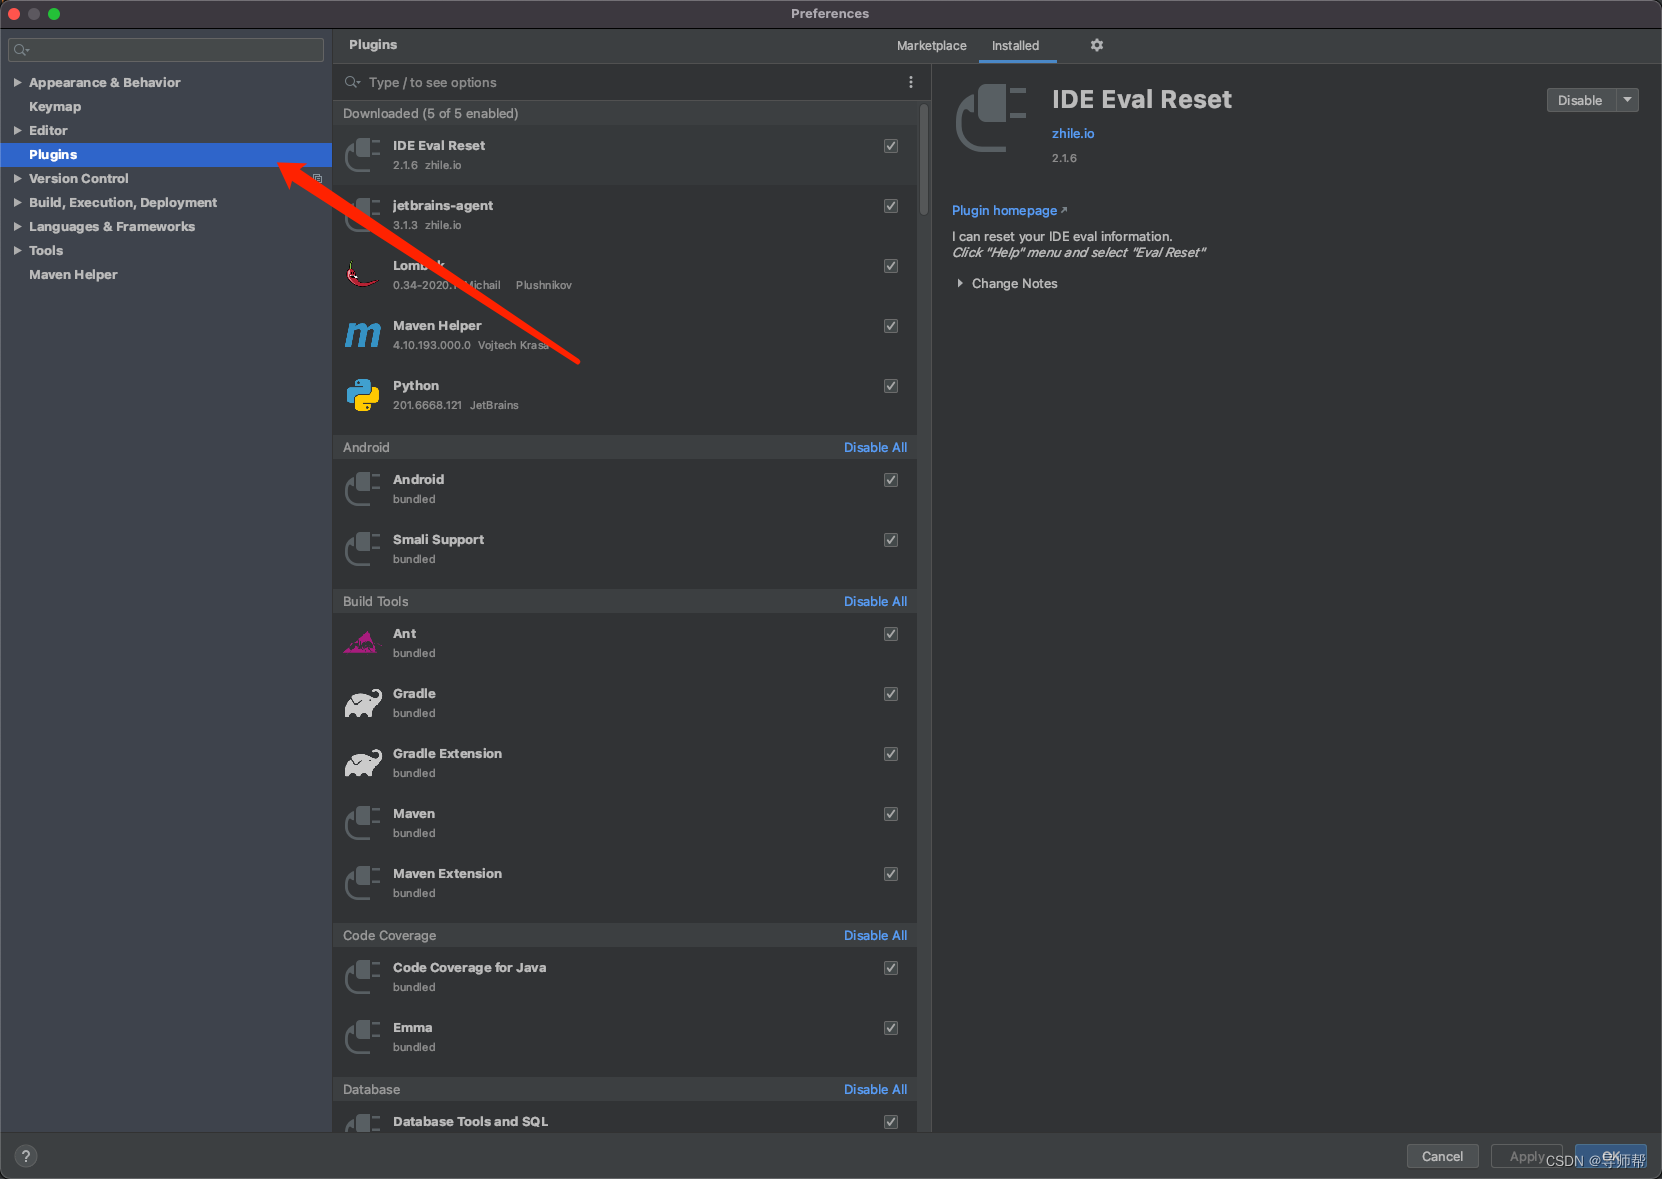Click the Emma plugin icon

coord(362,1037)
